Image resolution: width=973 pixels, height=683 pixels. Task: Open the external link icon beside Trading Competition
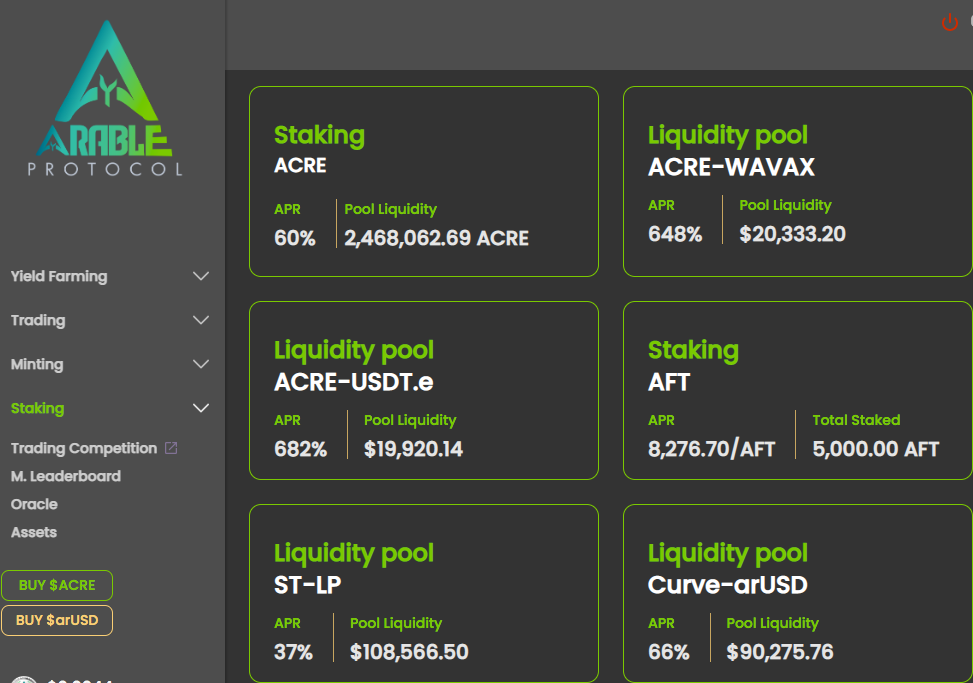(171, 448)
